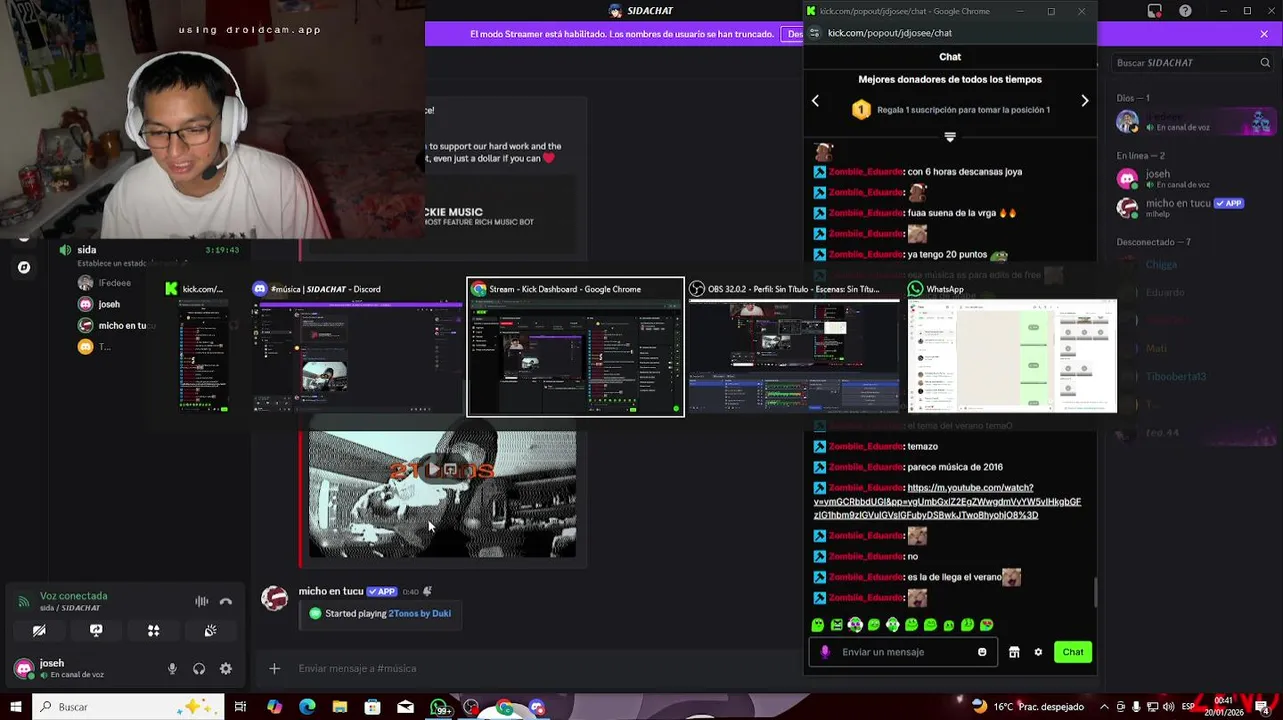
Task: Click the Windows taskbar 'Buscar' search box
Action: (x=128, y=707)
